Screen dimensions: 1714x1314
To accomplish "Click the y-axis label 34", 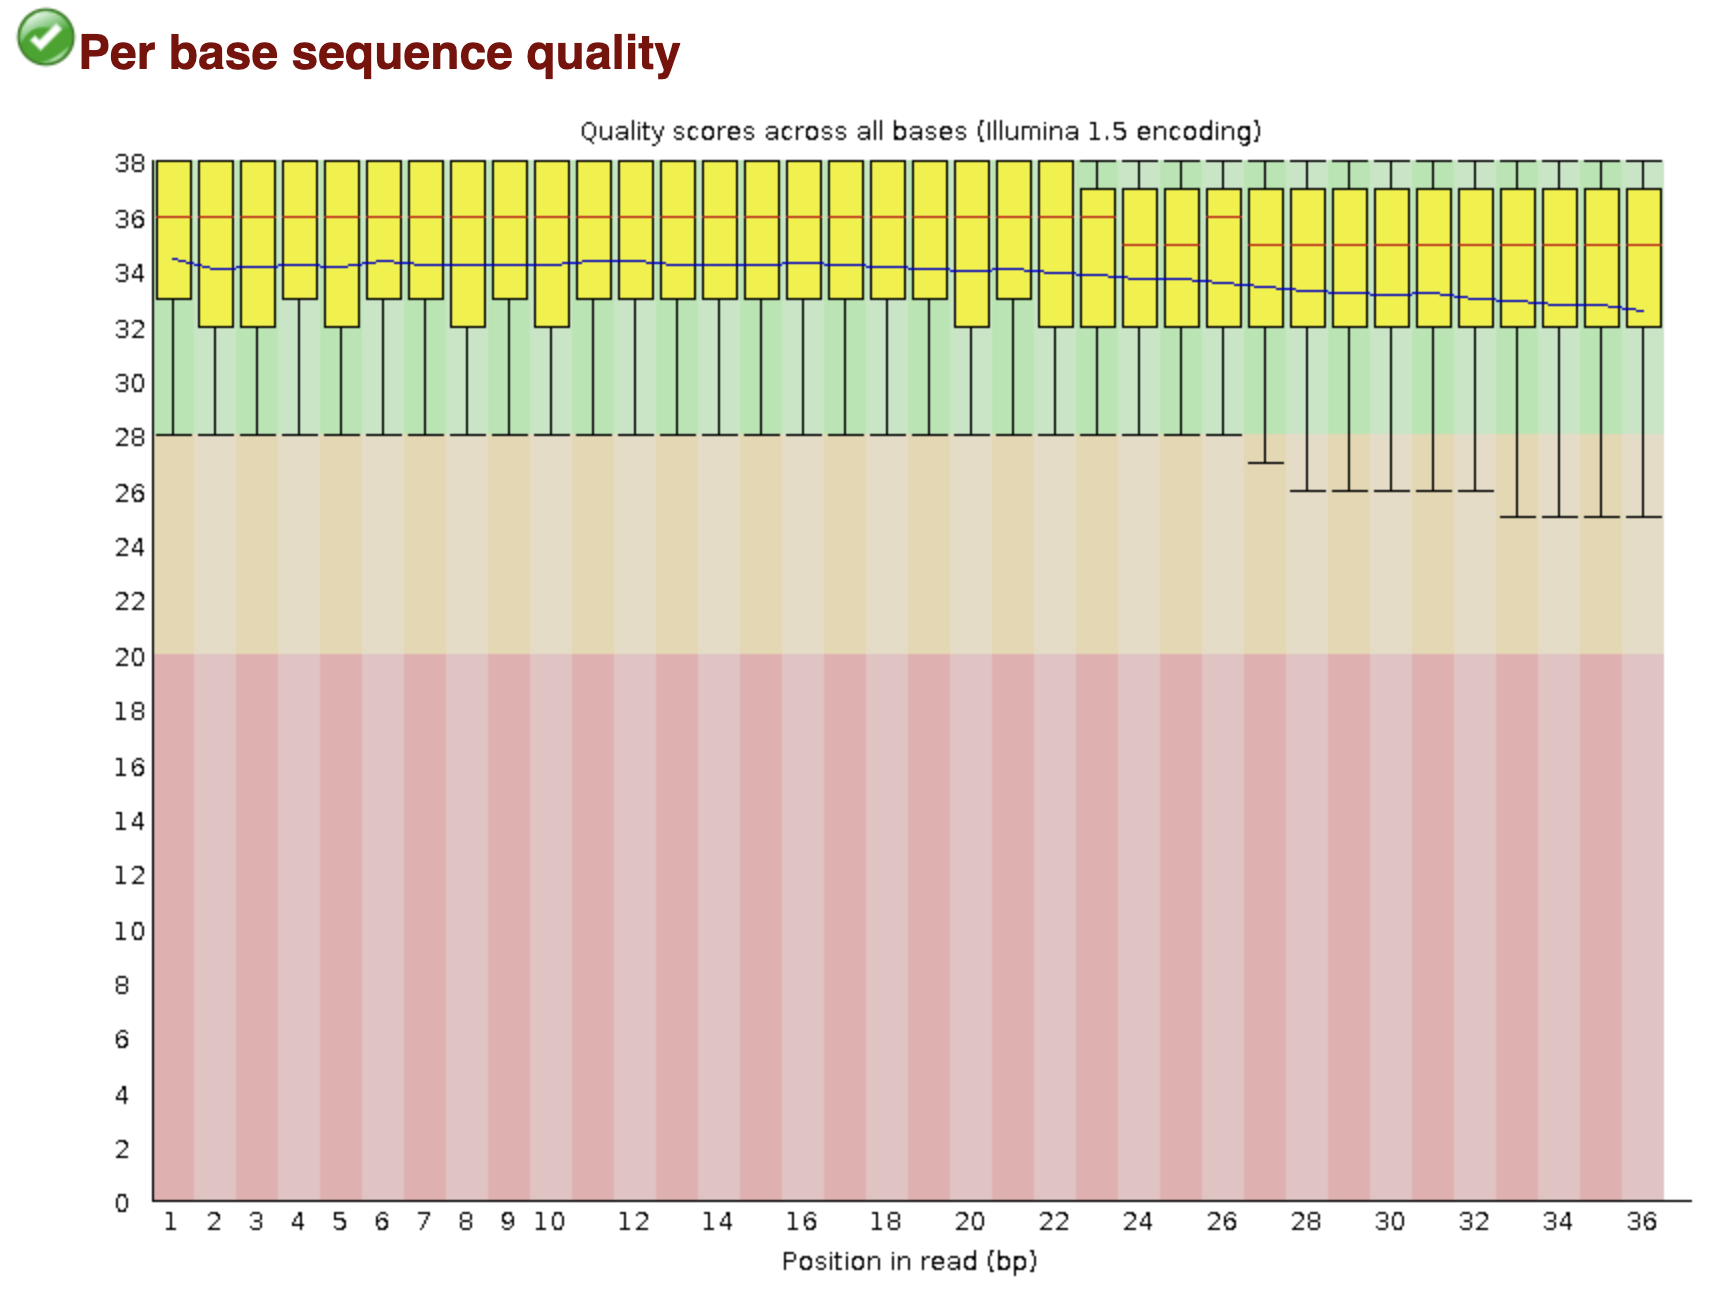I will [130, 273].
